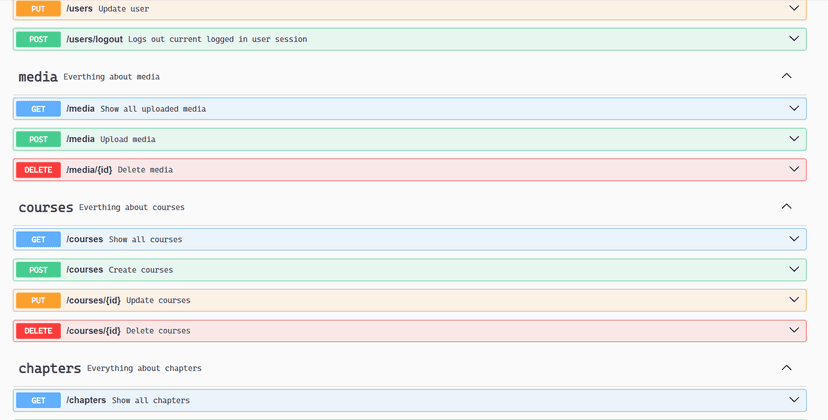Expand the GET /chapters row chevron
This screenshot has width=828, height=420.
pos(794,400)
